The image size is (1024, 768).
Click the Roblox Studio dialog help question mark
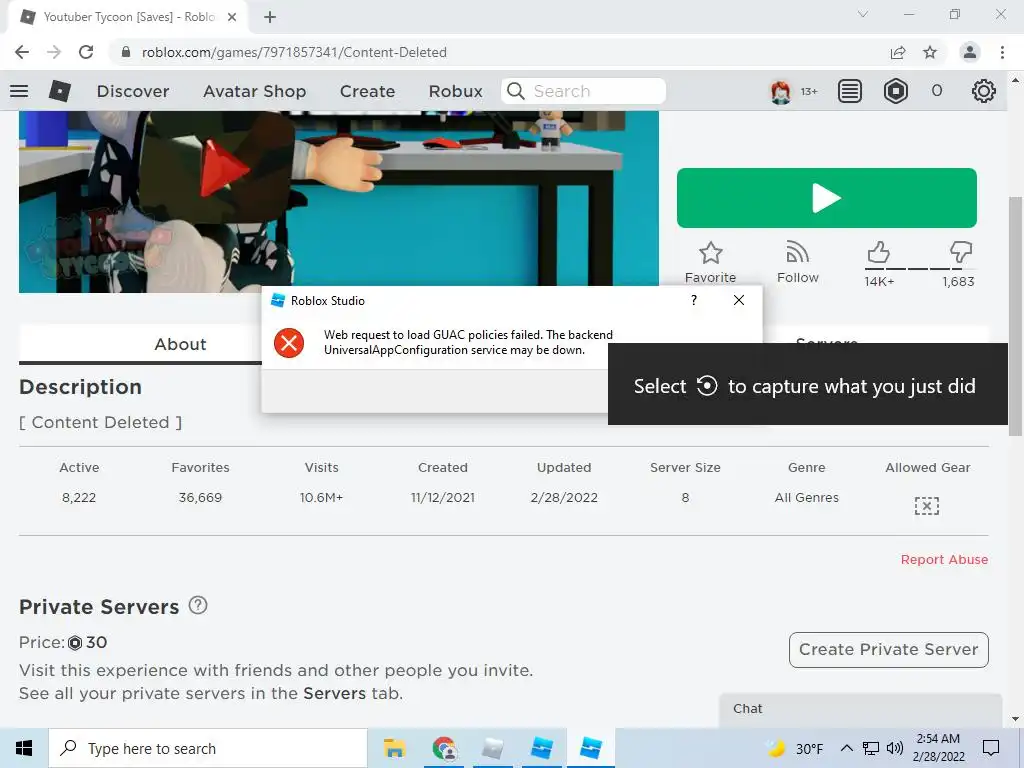pos(694,300)
